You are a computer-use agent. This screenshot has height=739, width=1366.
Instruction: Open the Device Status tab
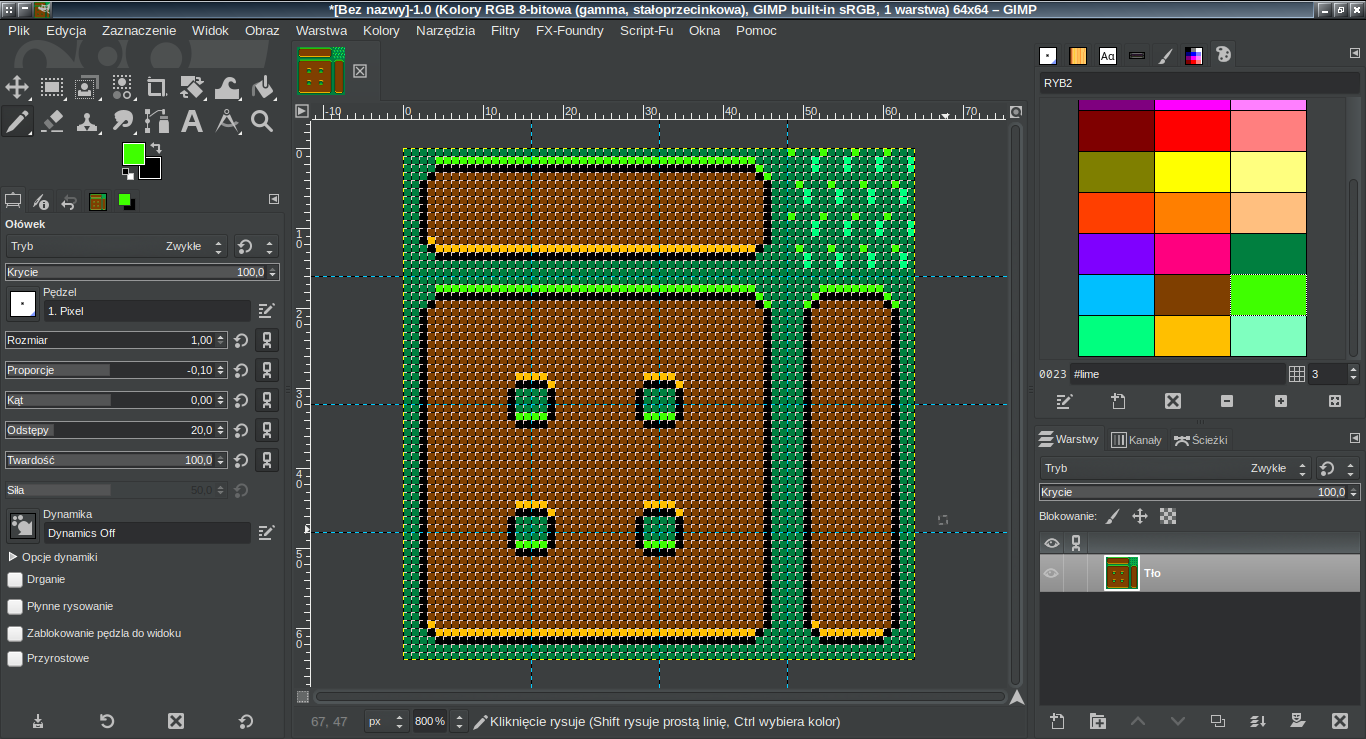[x=41, y=201]
